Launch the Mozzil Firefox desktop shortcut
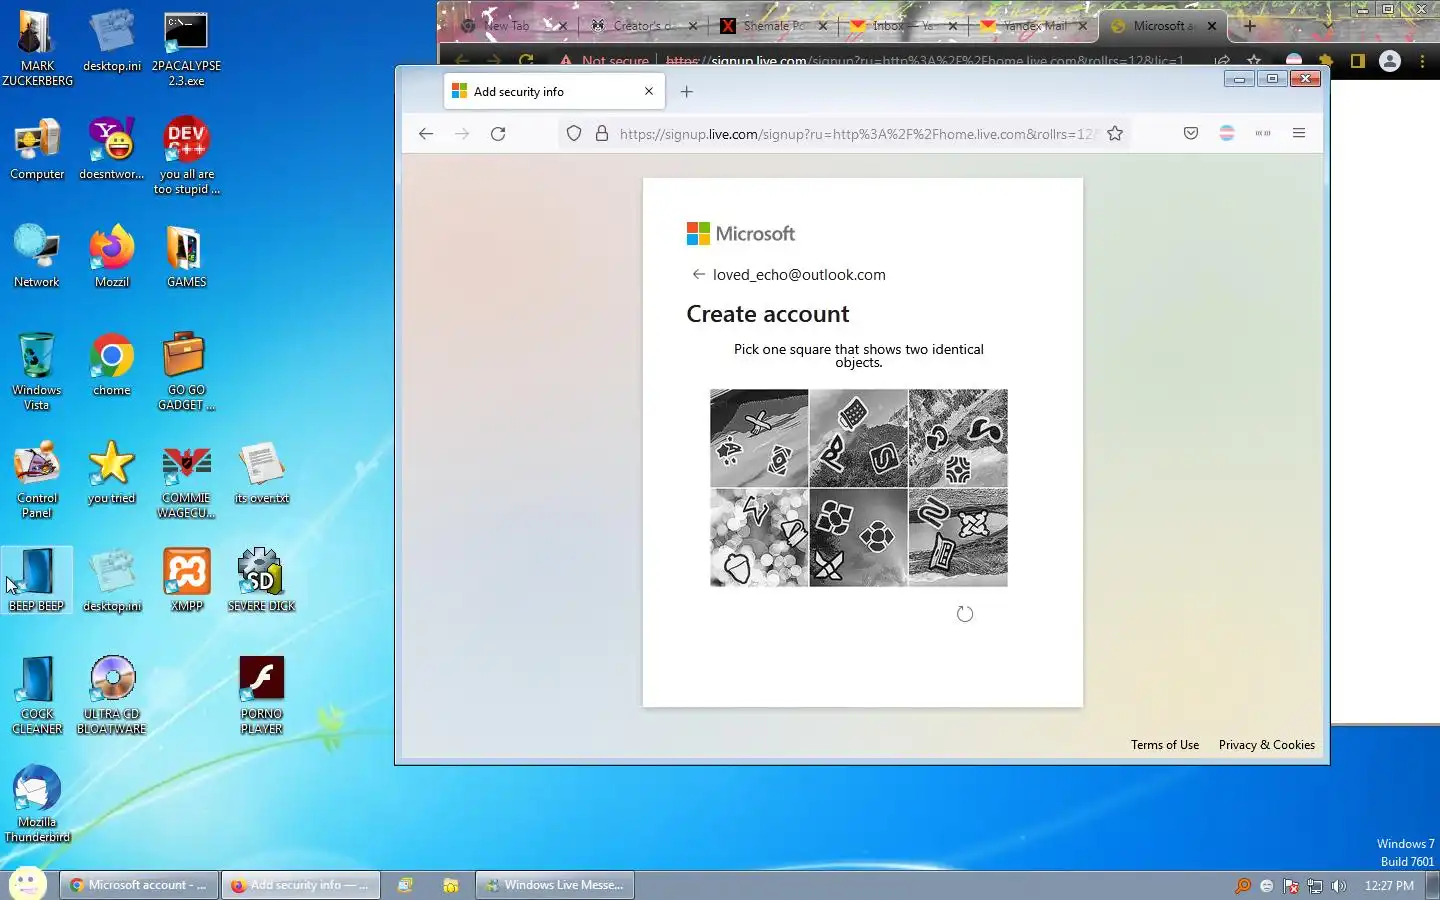Viewport: 1440px width, 900px height. tap(112, 257)
